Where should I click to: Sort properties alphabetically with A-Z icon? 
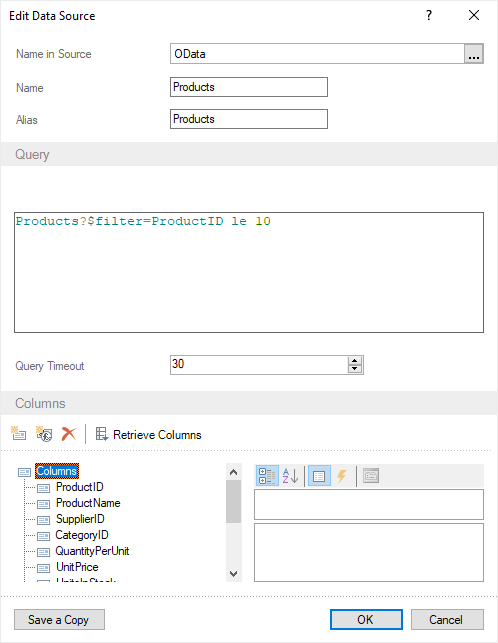click(290, 476)
